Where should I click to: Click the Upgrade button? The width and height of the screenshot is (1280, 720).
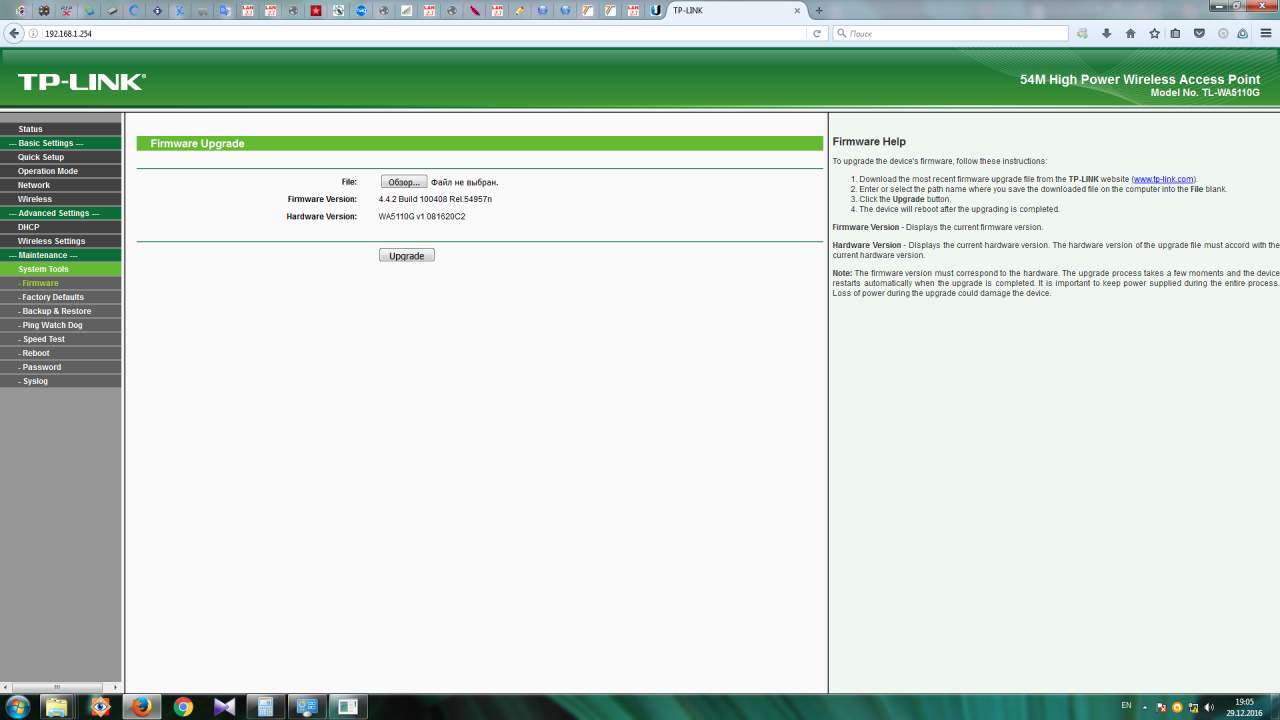tap(406, 256)
